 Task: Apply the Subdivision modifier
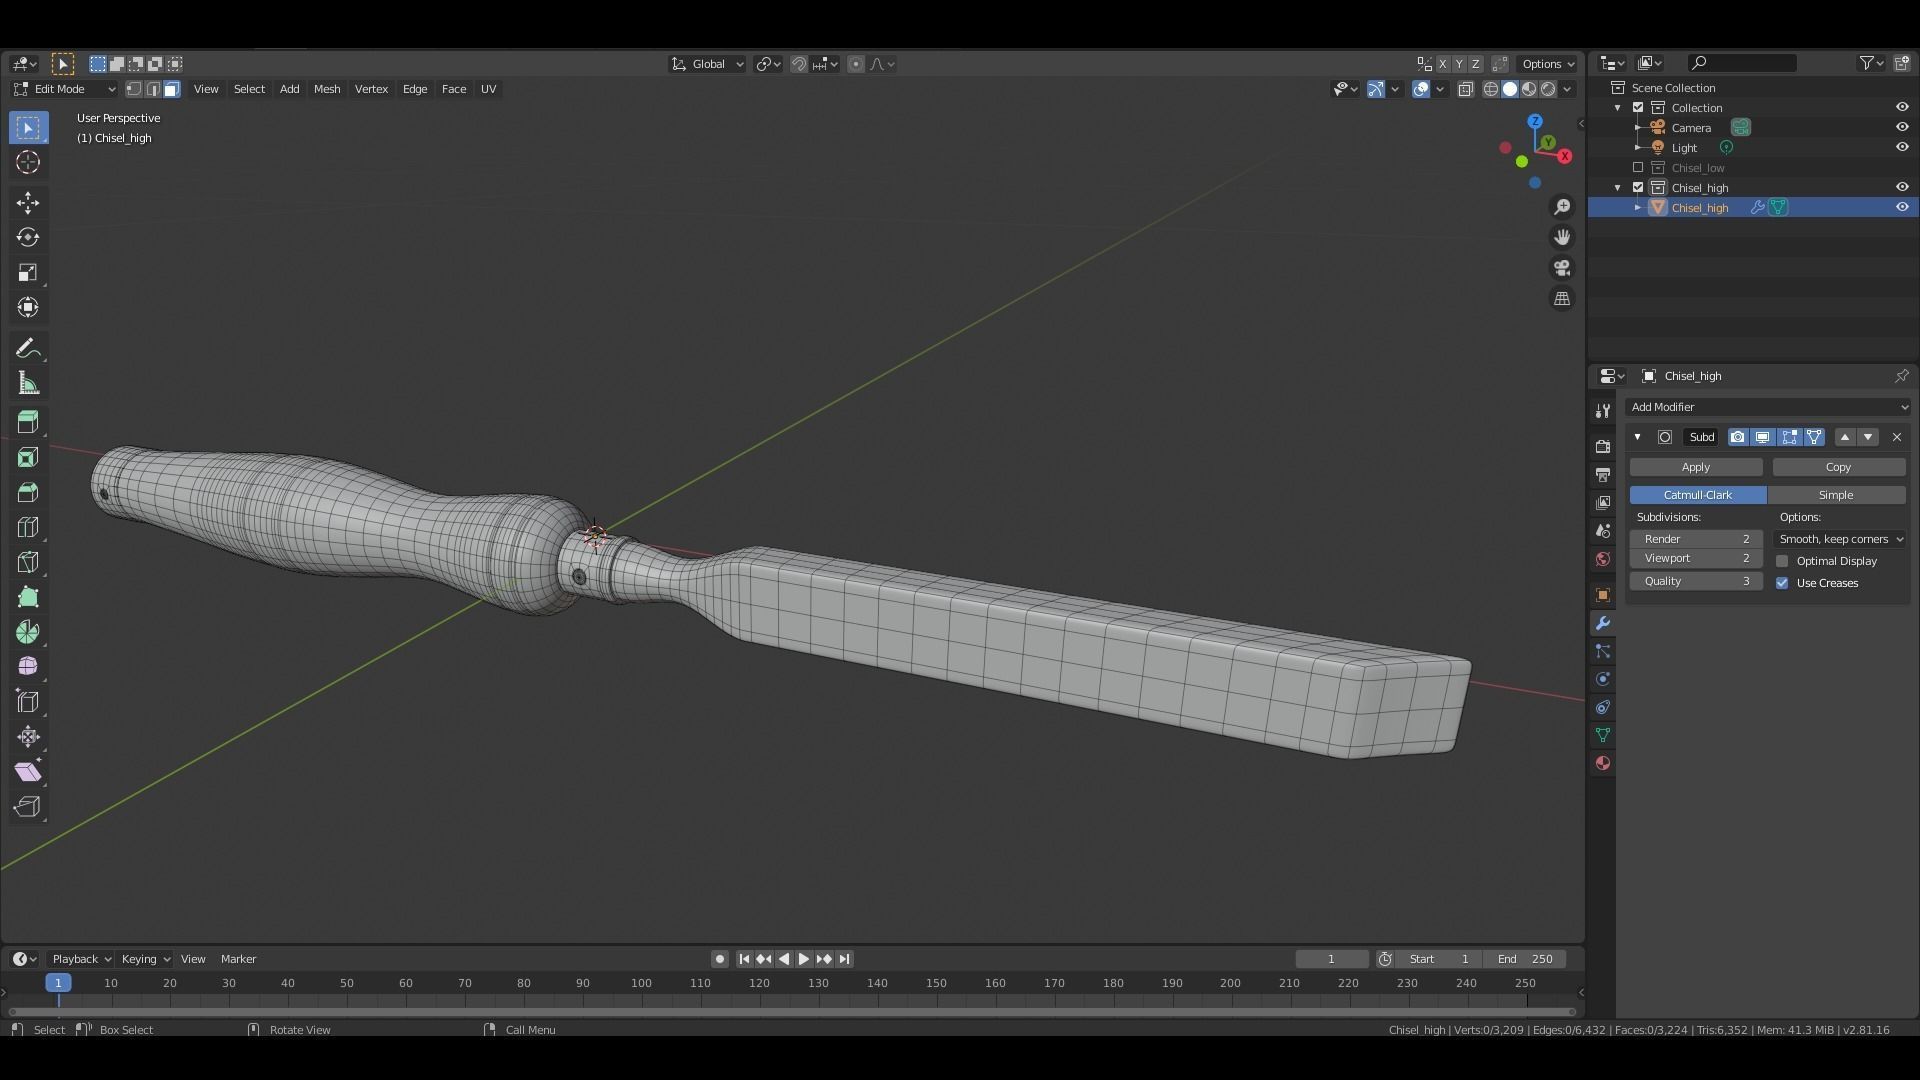point(1696,467)
